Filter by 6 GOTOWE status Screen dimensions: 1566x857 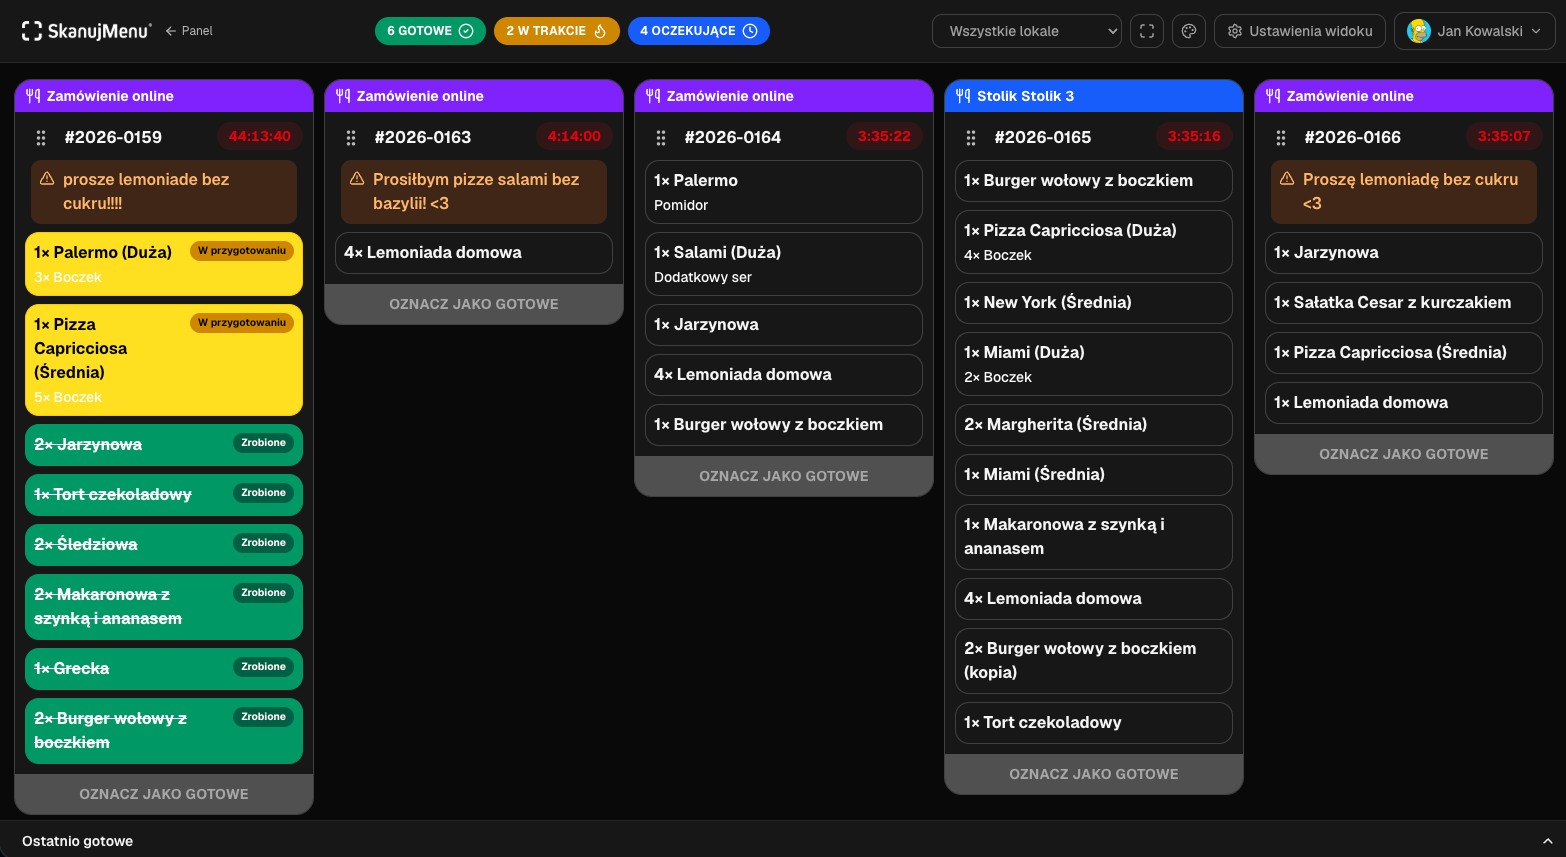pos(430,31)
